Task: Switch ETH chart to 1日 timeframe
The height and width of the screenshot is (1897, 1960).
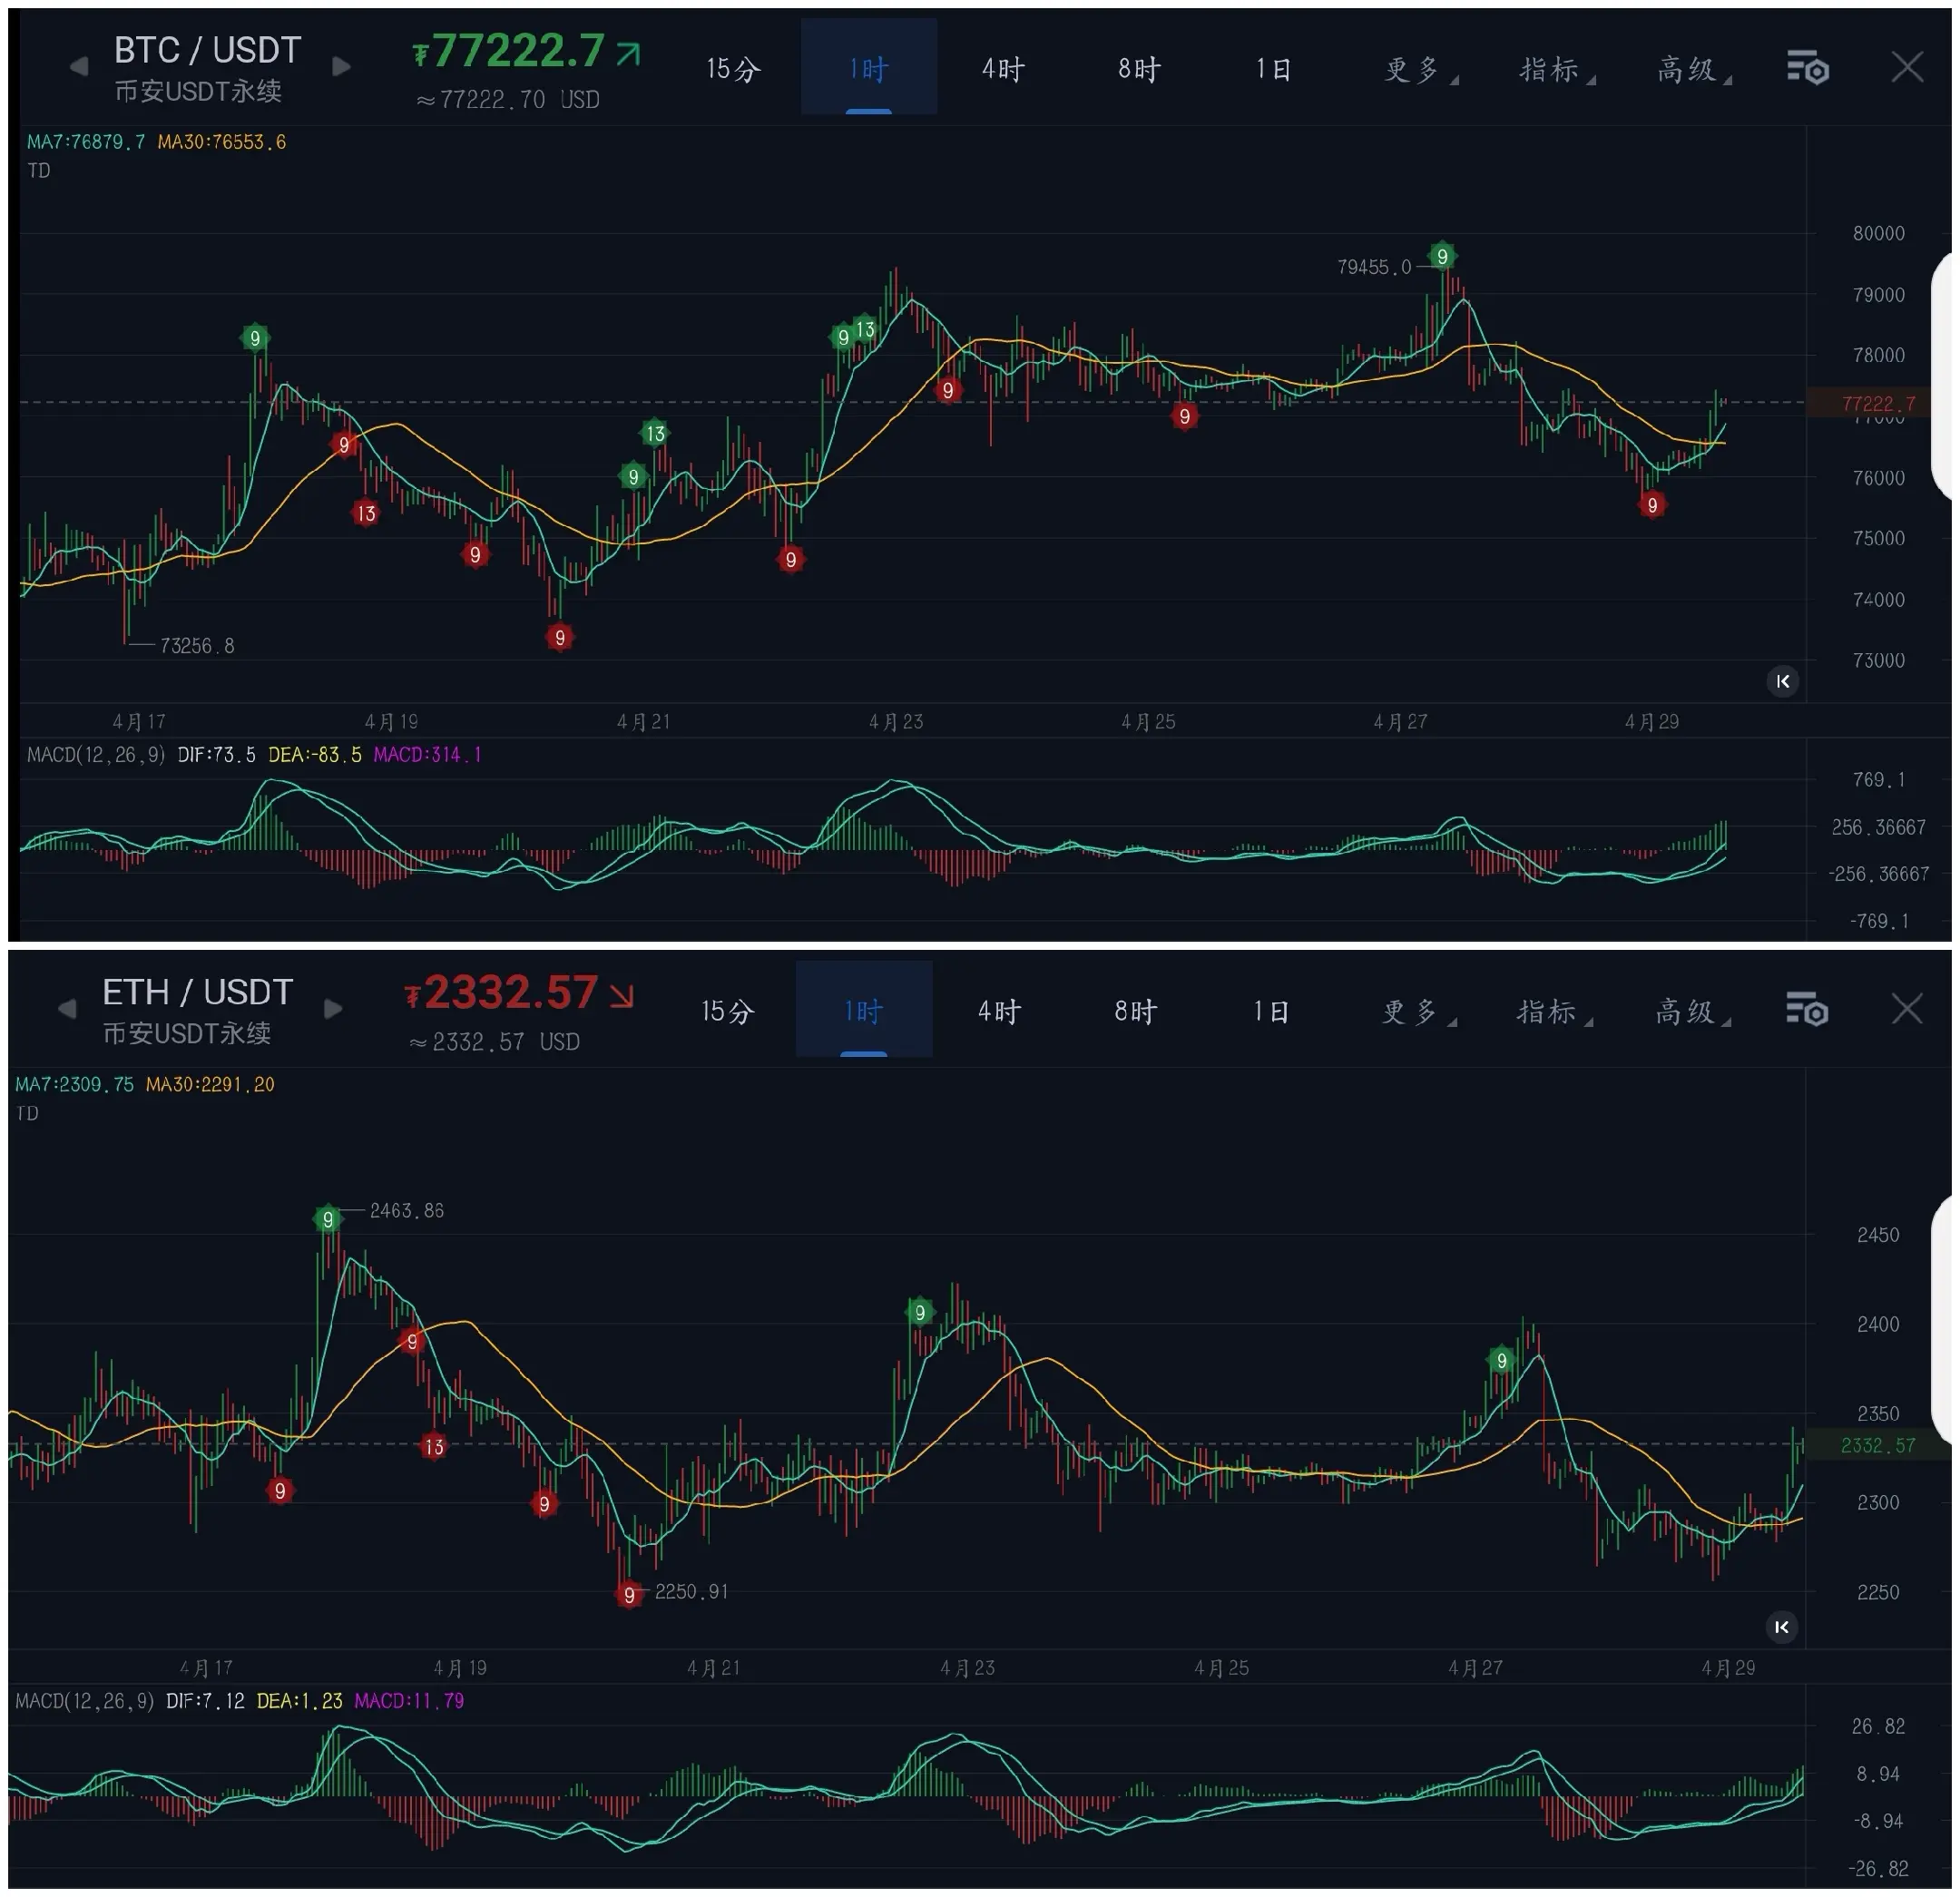Action: click(x=1271, y=1011)
